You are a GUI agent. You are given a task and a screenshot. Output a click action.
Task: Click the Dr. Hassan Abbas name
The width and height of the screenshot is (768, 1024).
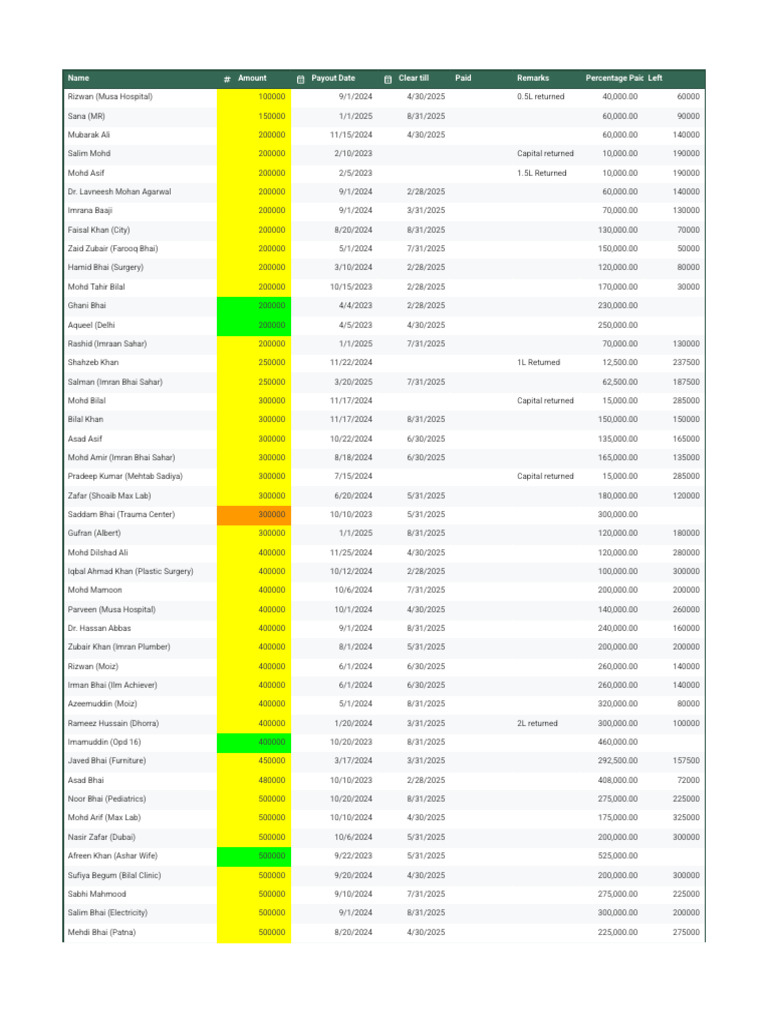[99, 629]
